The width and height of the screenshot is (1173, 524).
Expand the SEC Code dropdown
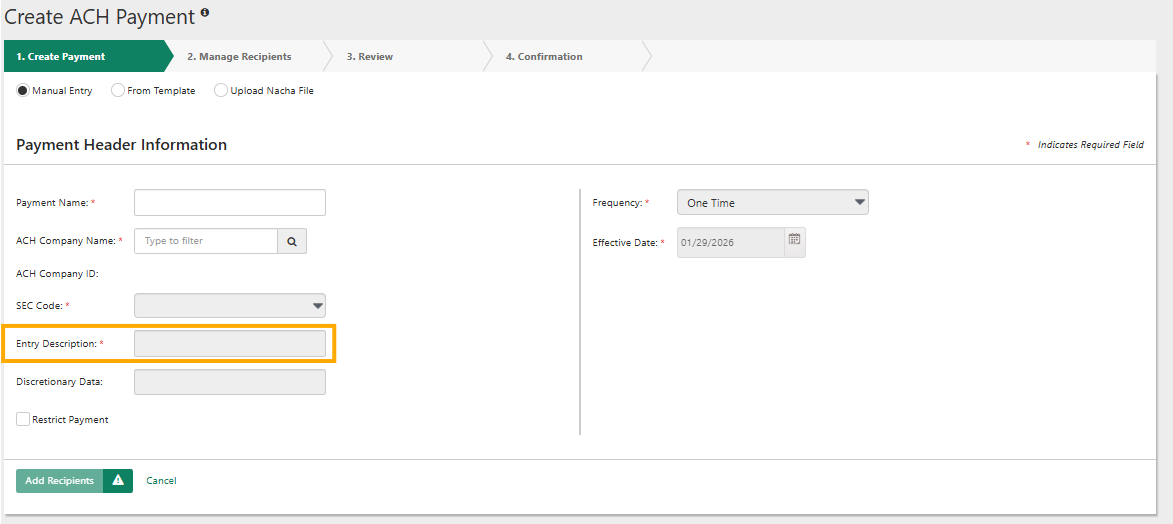(x=230, y=306)
